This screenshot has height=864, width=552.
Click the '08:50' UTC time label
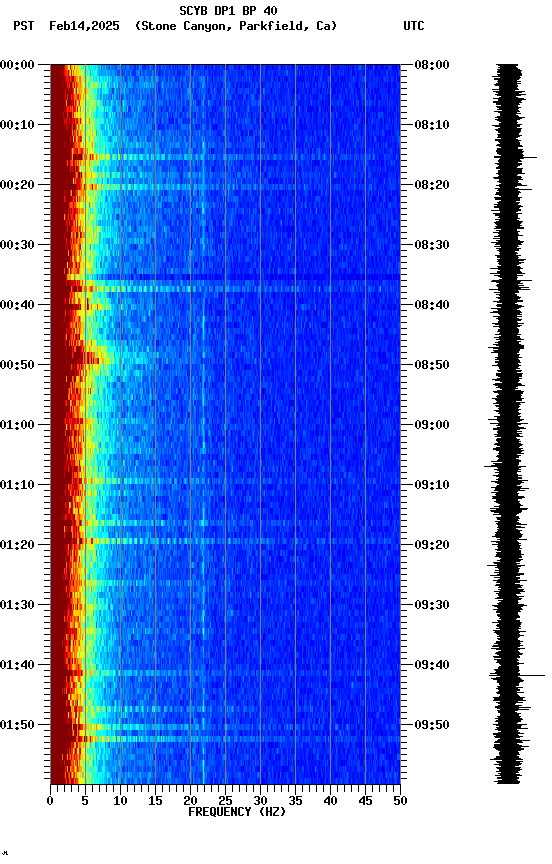[432, 365]
